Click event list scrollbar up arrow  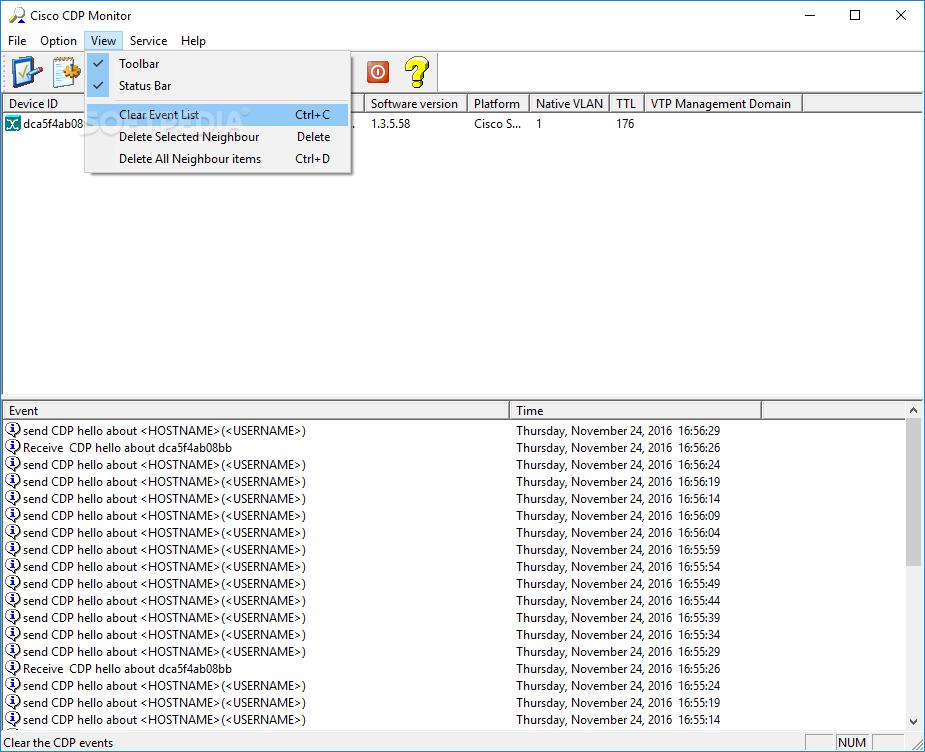click(913, 410)
